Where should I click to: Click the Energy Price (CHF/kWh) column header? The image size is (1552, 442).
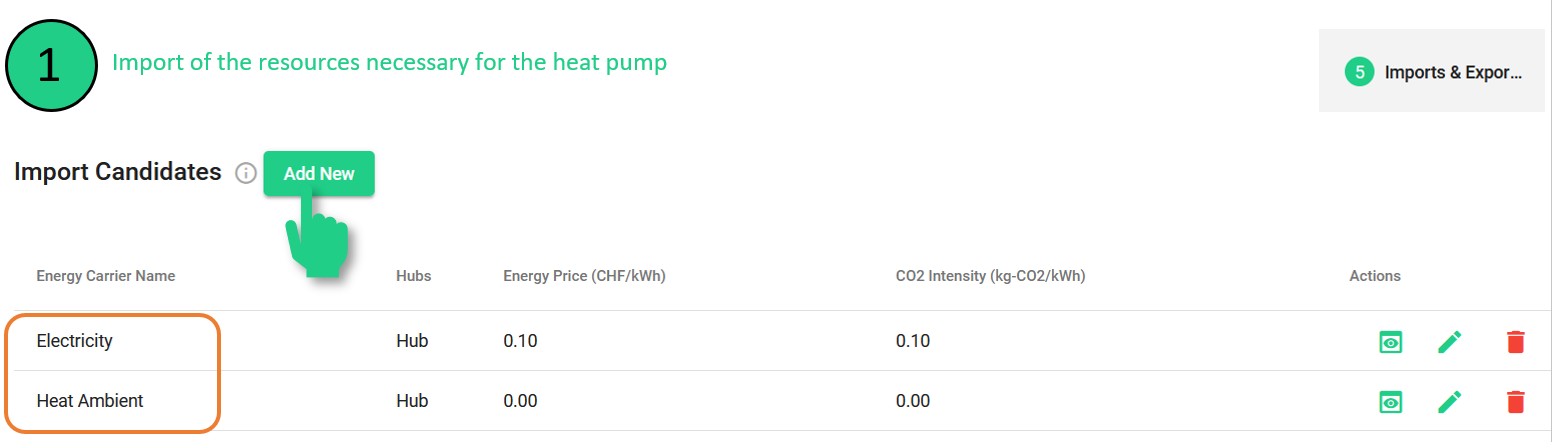(584, 276)
